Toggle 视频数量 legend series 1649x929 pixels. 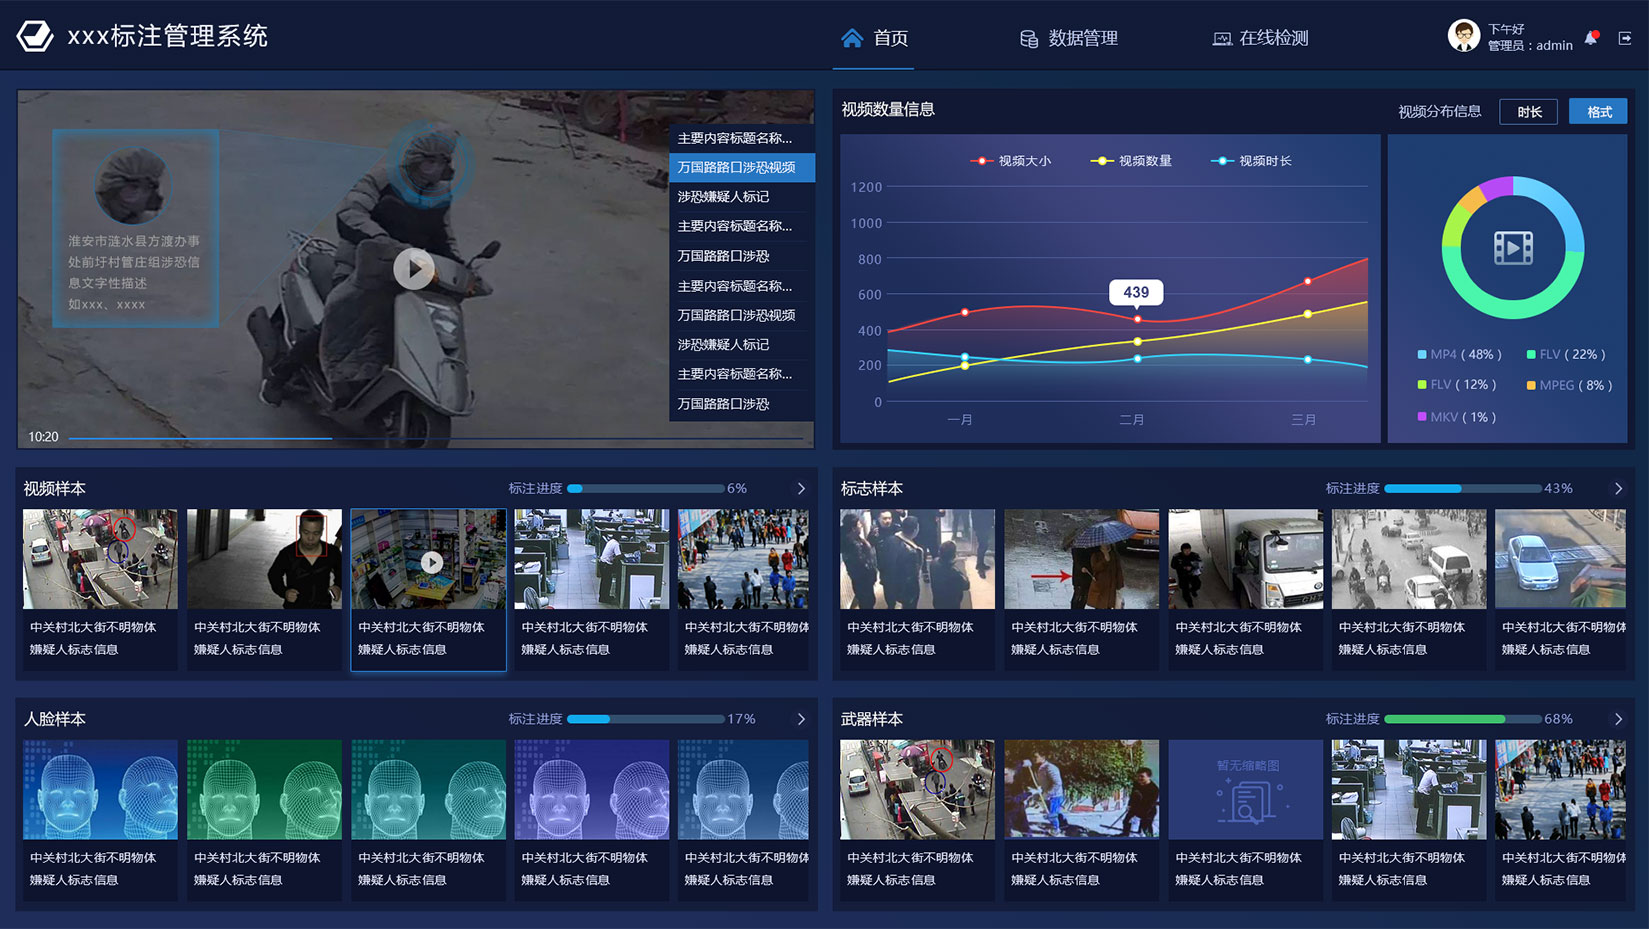[1132, 161]
